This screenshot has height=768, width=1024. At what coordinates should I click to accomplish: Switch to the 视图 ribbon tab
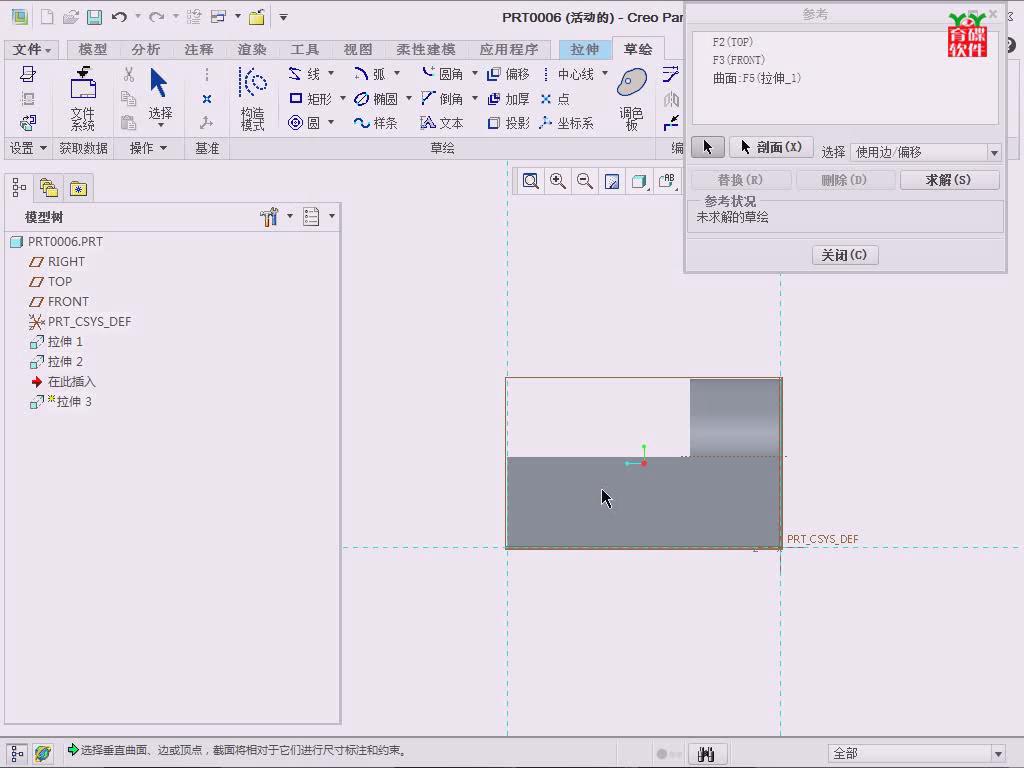[x=358, y=49]
